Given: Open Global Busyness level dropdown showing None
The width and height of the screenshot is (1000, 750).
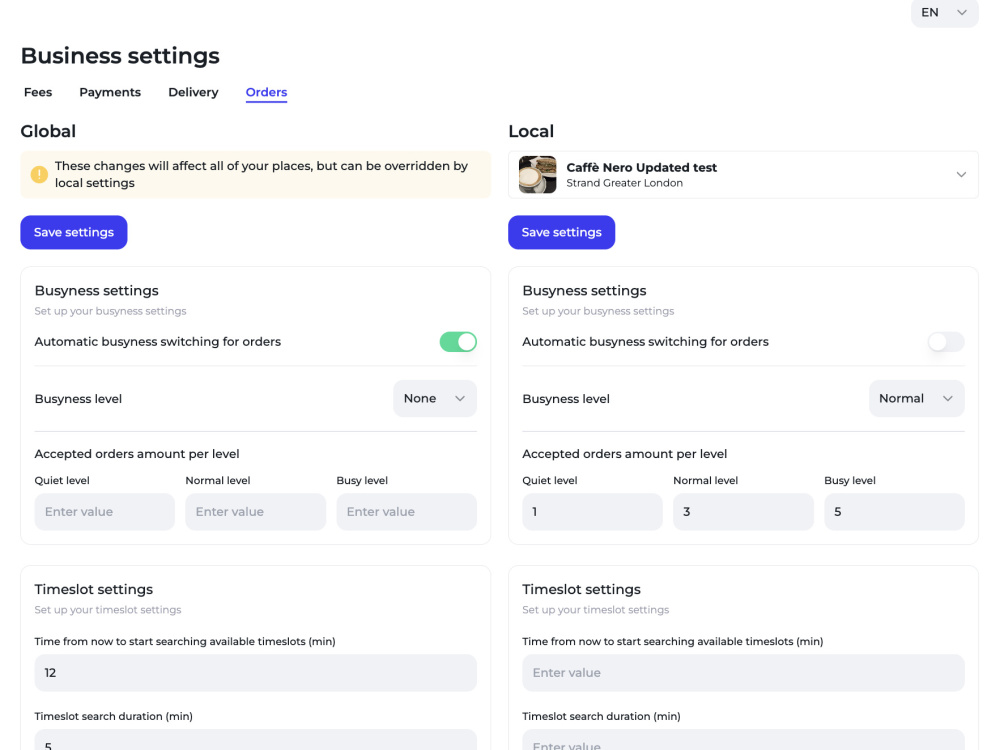Looking at the screenshot, I should (x=435, y=399).
